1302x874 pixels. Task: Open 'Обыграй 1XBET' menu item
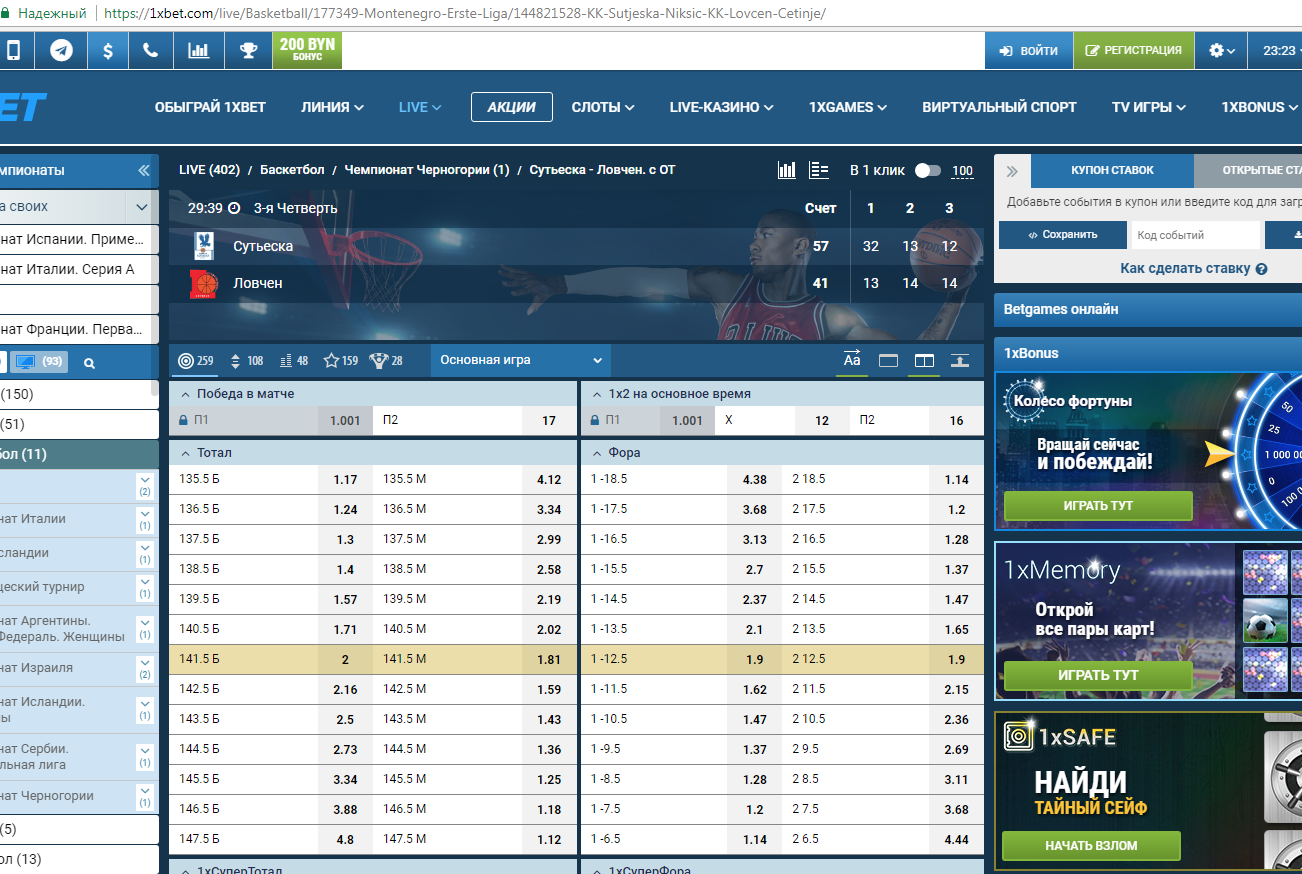coord(211,107)
